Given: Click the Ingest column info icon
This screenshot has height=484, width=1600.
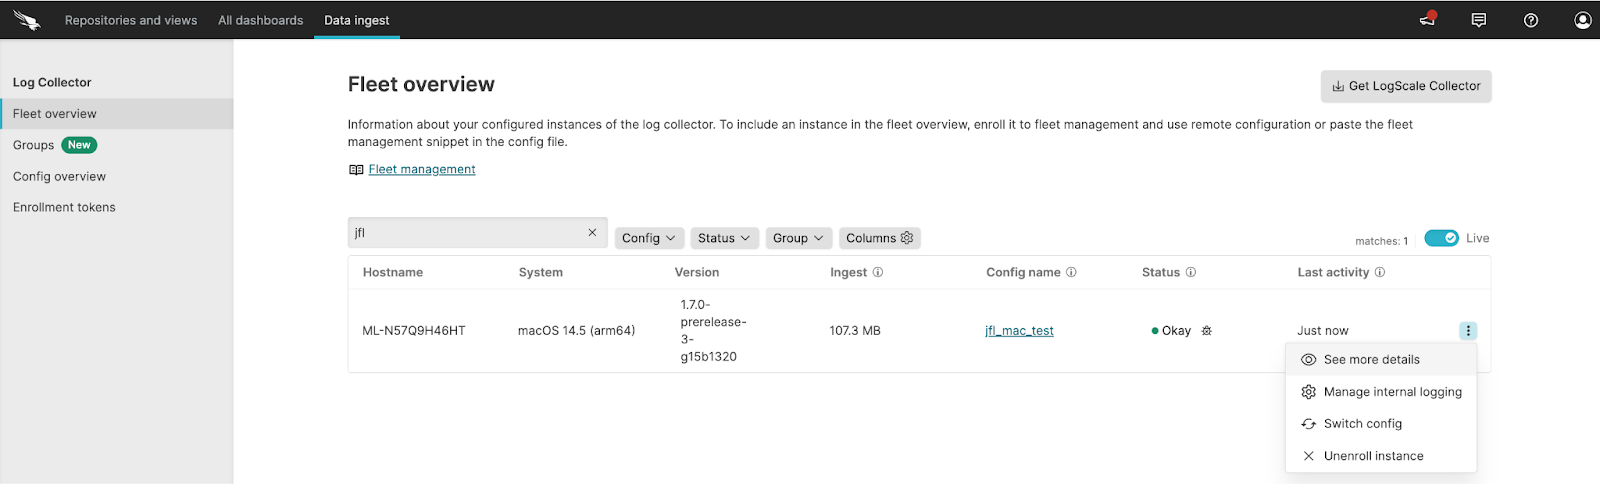Looking at the screenshot, I should pyautogui.click(x=878, y=272).
